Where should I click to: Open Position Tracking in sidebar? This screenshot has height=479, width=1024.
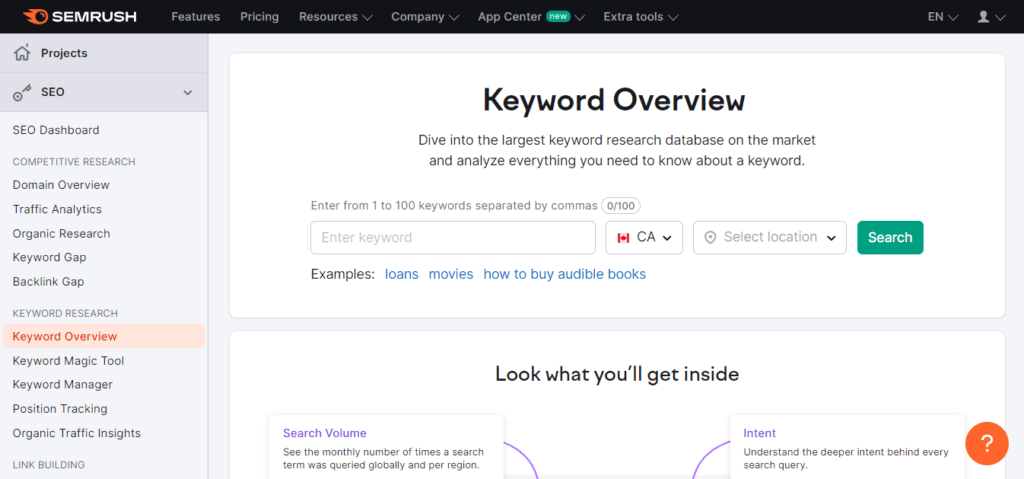point(59,408)
